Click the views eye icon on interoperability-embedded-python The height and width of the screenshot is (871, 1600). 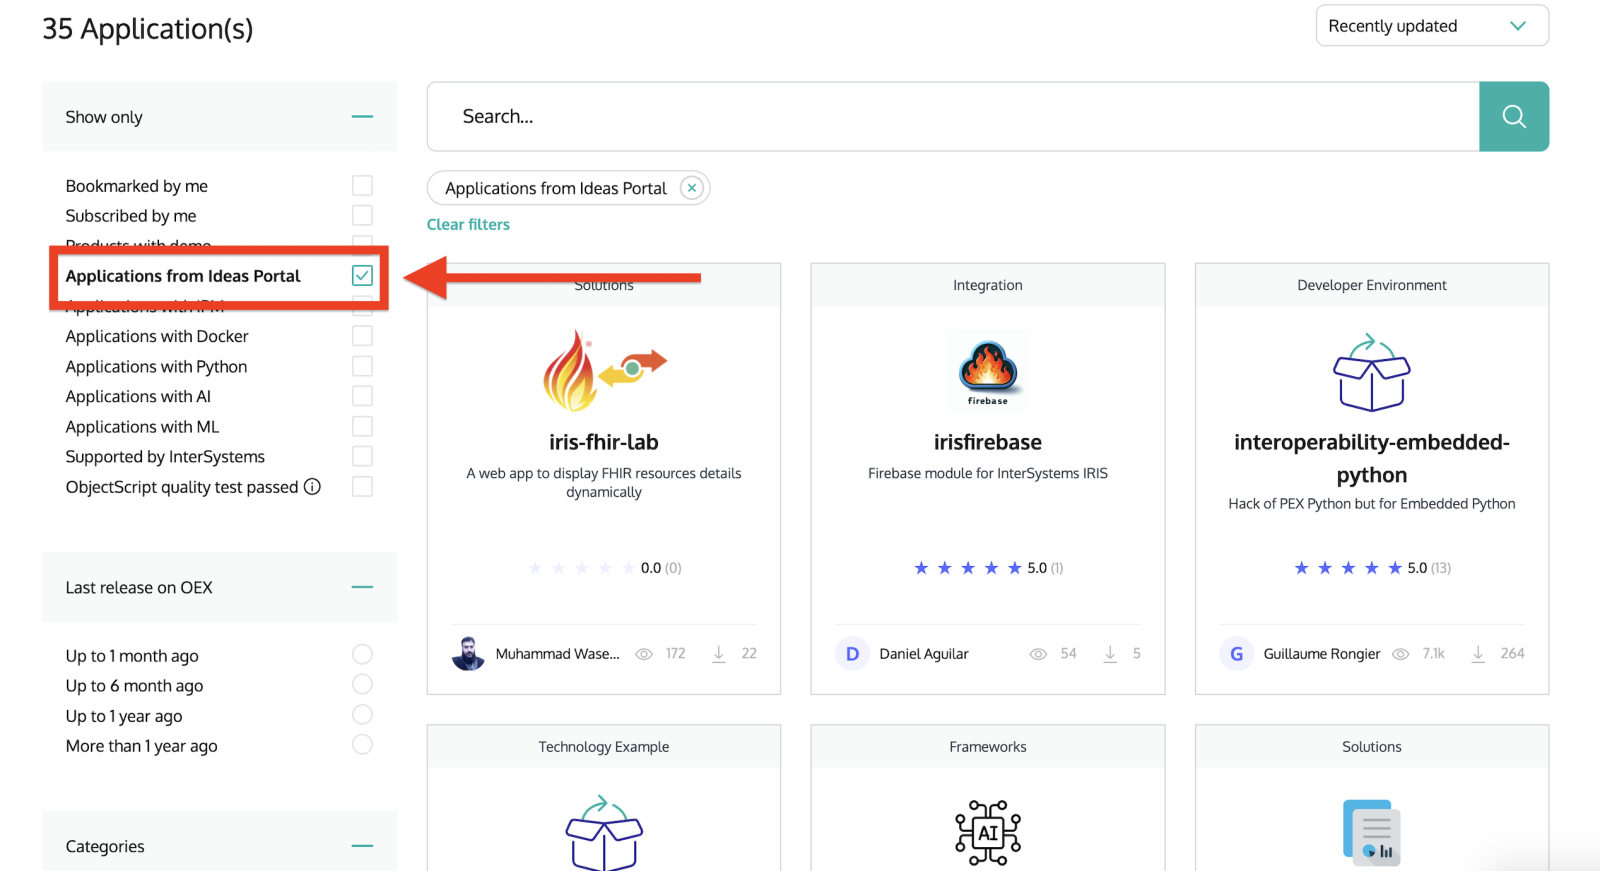(1401, 654)
